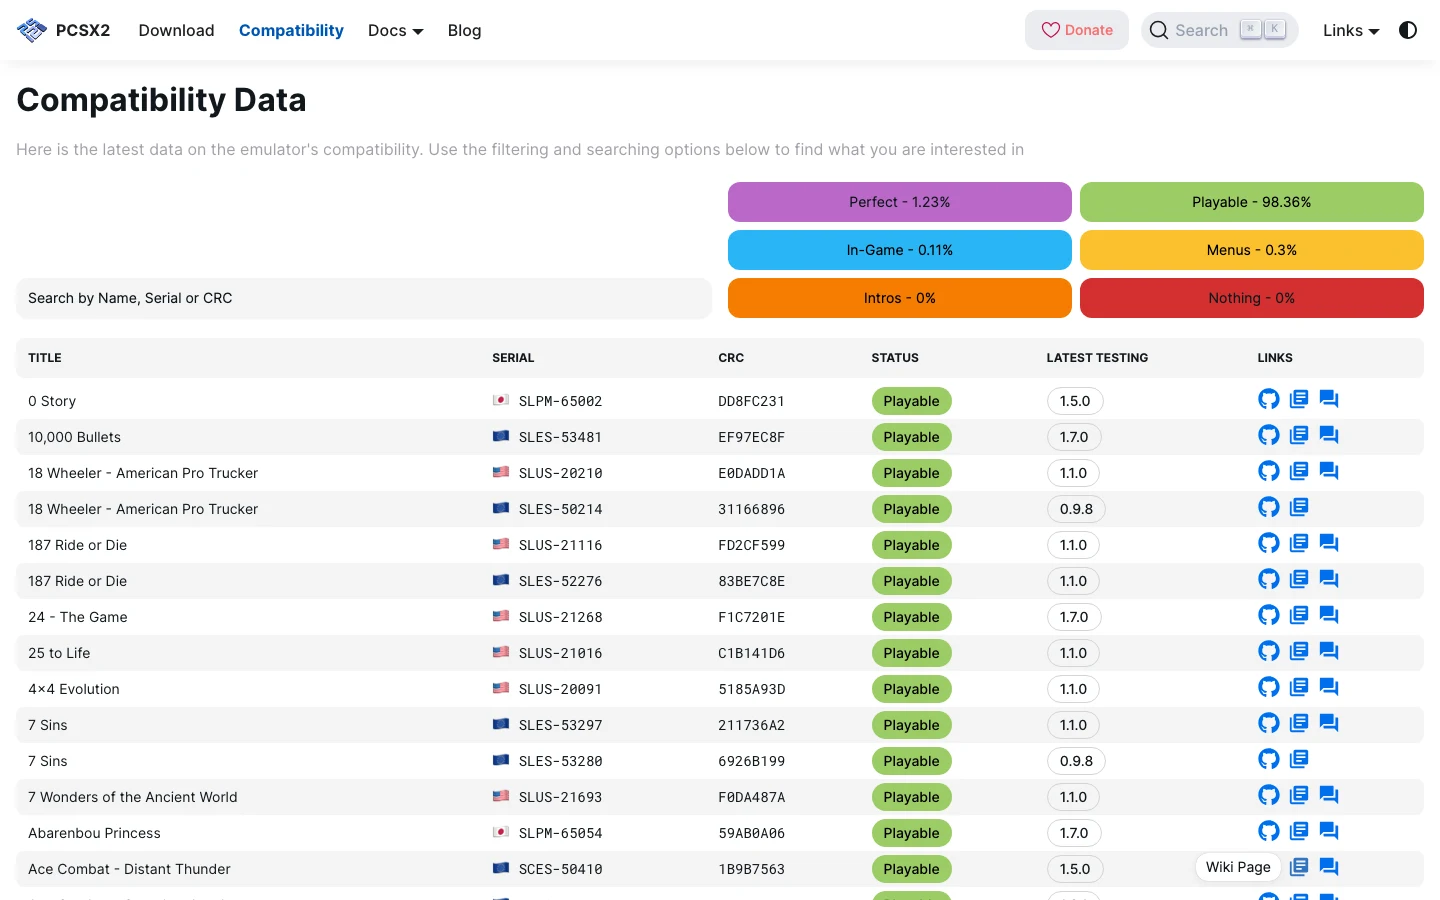1440x900 pixels.
Task: Open wiki icon for Ace Combat - Distant Thunder
Action: click(1299, 867)
